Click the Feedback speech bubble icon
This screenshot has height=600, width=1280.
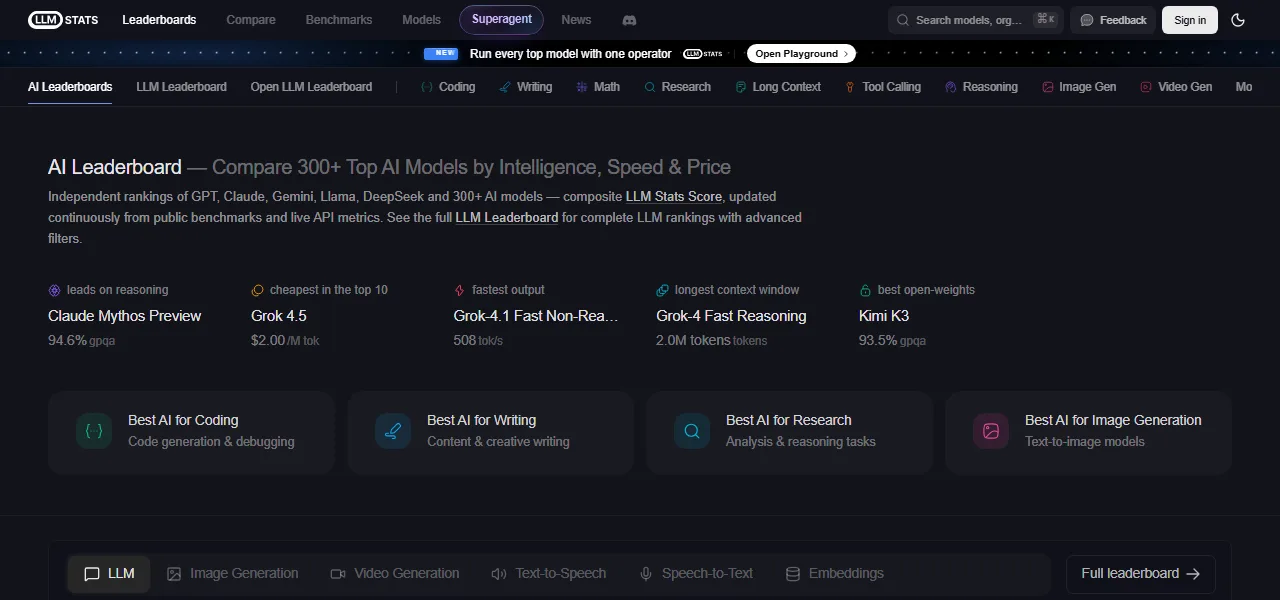click(1087, 20)
